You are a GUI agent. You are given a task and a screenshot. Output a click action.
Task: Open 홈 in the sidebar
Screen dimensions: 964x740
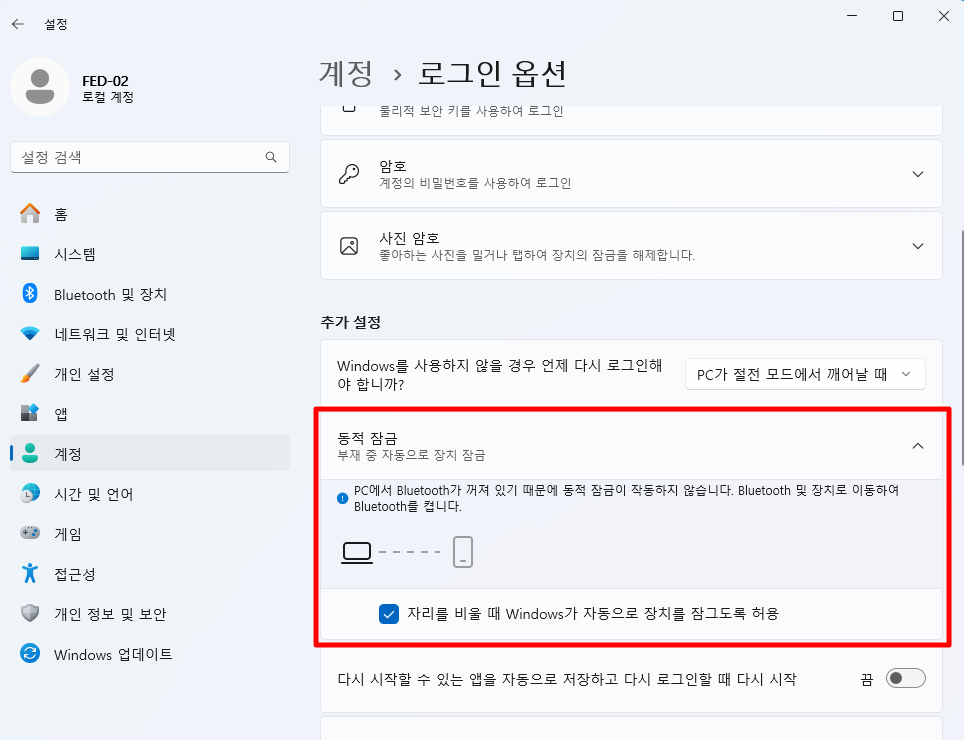pyautogui.click(x=150, y=214)
